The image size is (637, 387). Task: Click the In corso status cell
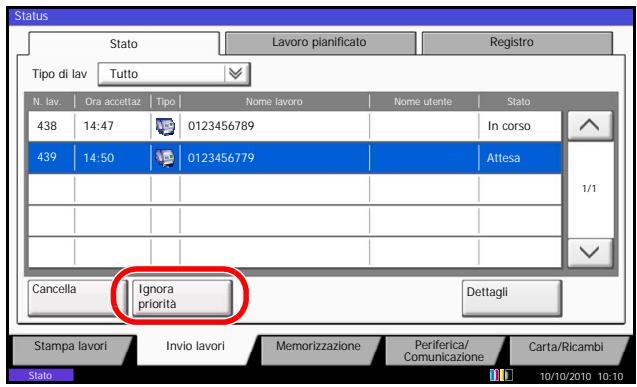(509, 126)
